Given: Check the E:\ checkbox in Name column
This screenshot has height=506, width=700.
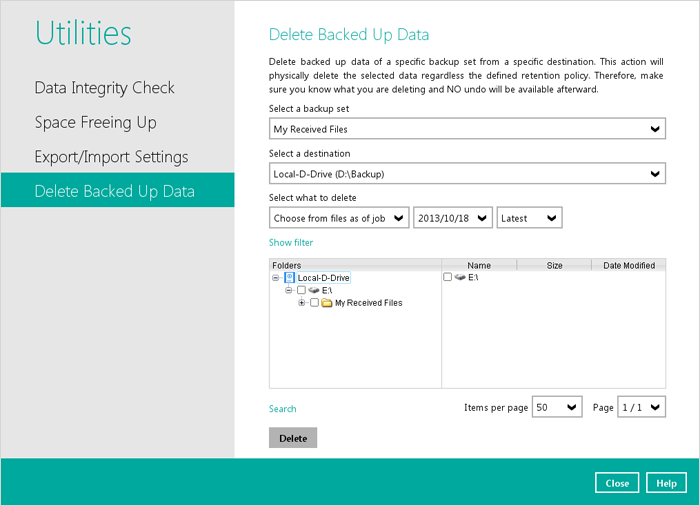Looking at the screenshot, I should point(447,277).
